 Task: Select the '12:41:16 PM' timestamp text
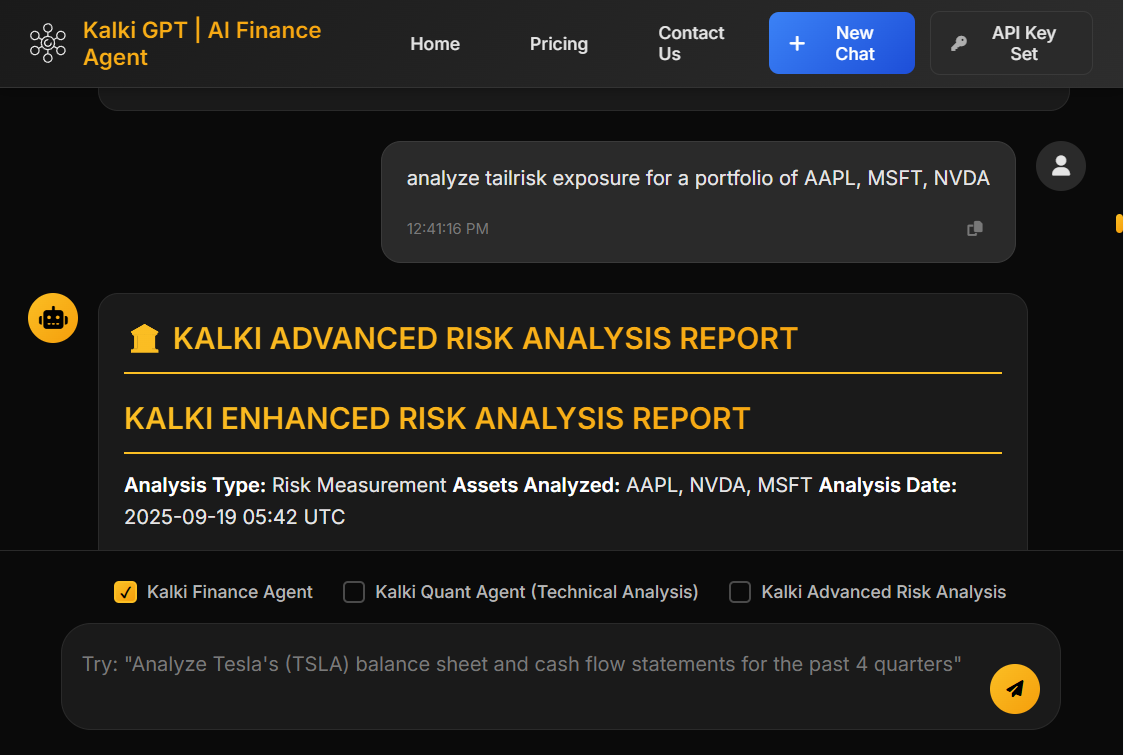tap(447, 229)
